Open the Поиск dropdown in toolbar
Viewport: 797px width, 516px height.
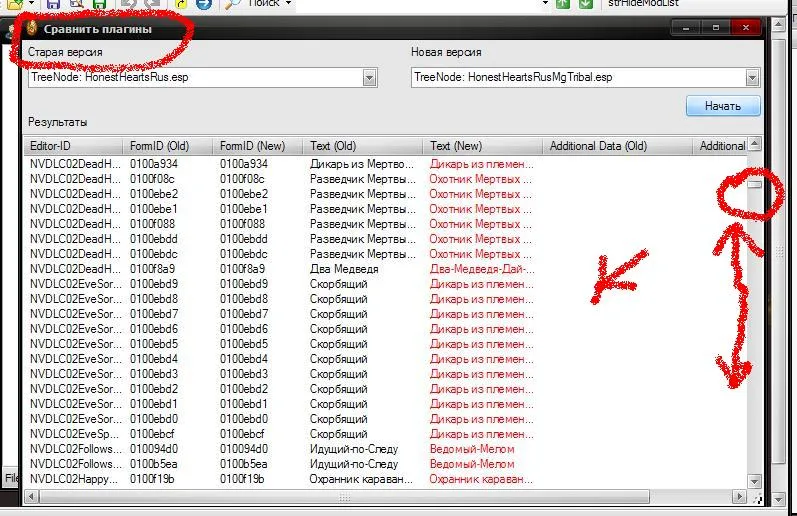click(x=288, y=3)
